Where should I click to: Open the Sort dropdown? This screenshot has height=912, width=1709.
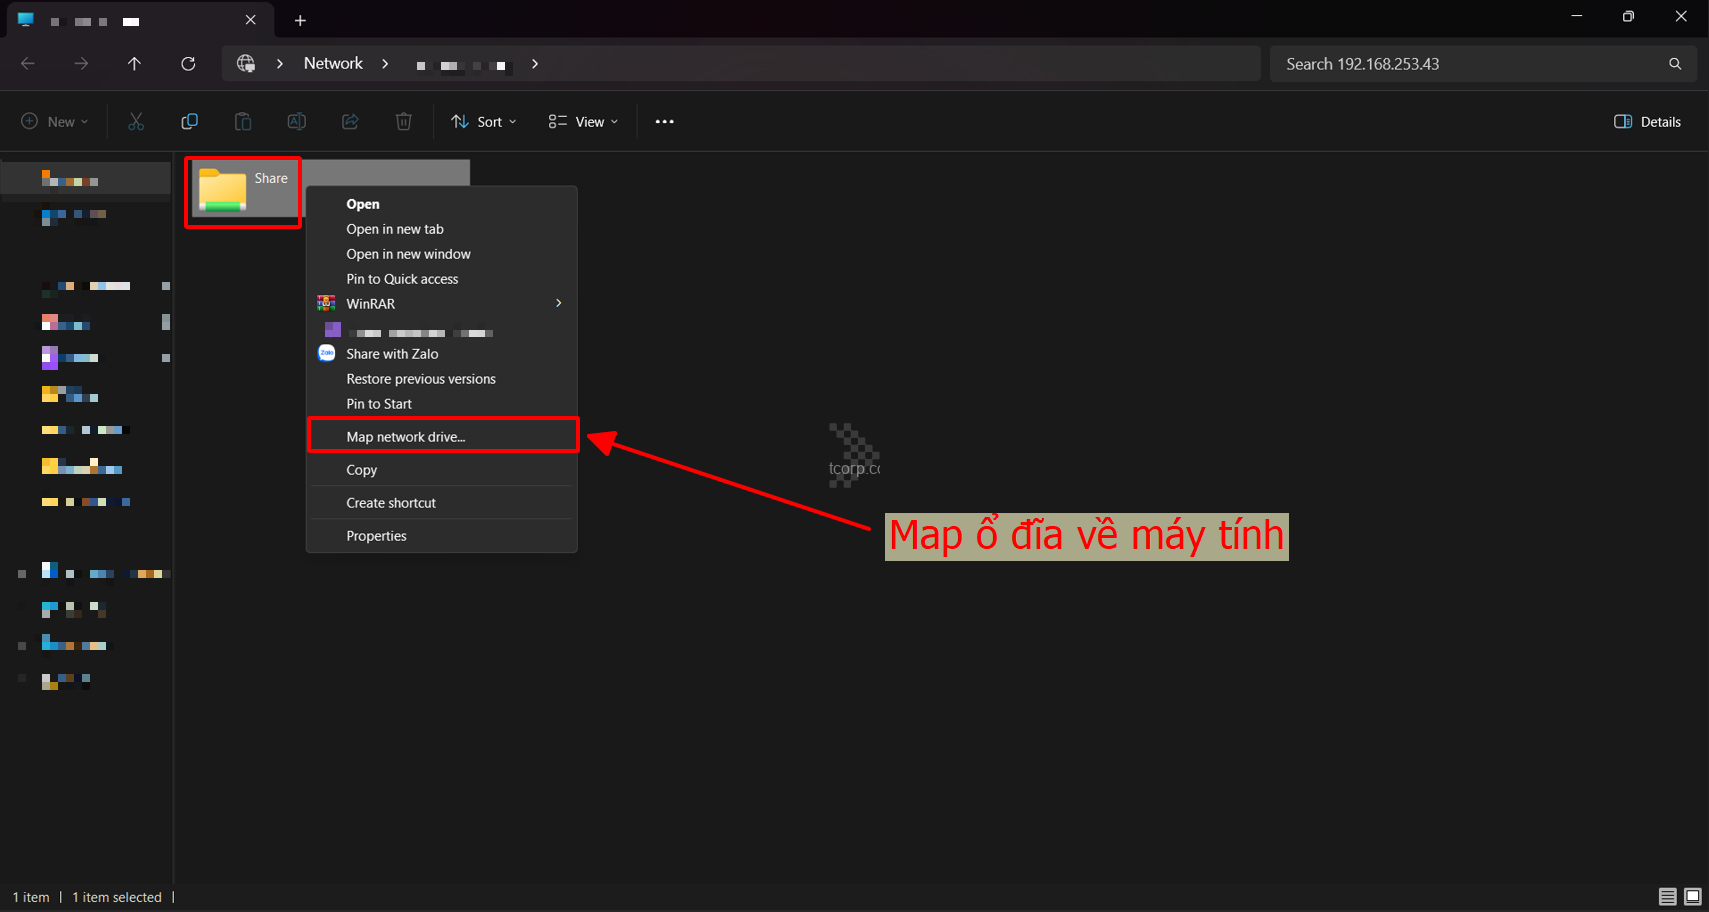pyautogui.click(x=484, y=122)
